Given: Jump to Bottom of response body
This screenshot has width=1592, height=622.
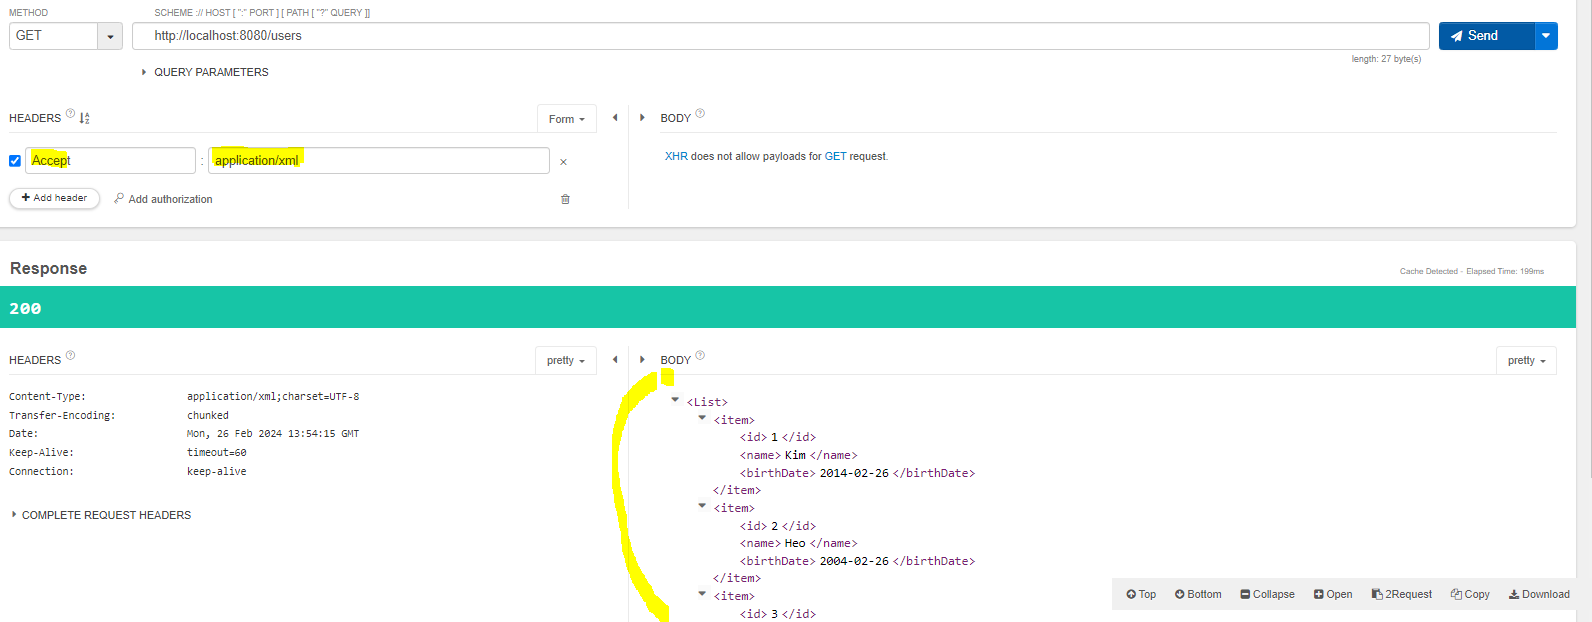Looking at the screenshot, I should (1198, 594).
